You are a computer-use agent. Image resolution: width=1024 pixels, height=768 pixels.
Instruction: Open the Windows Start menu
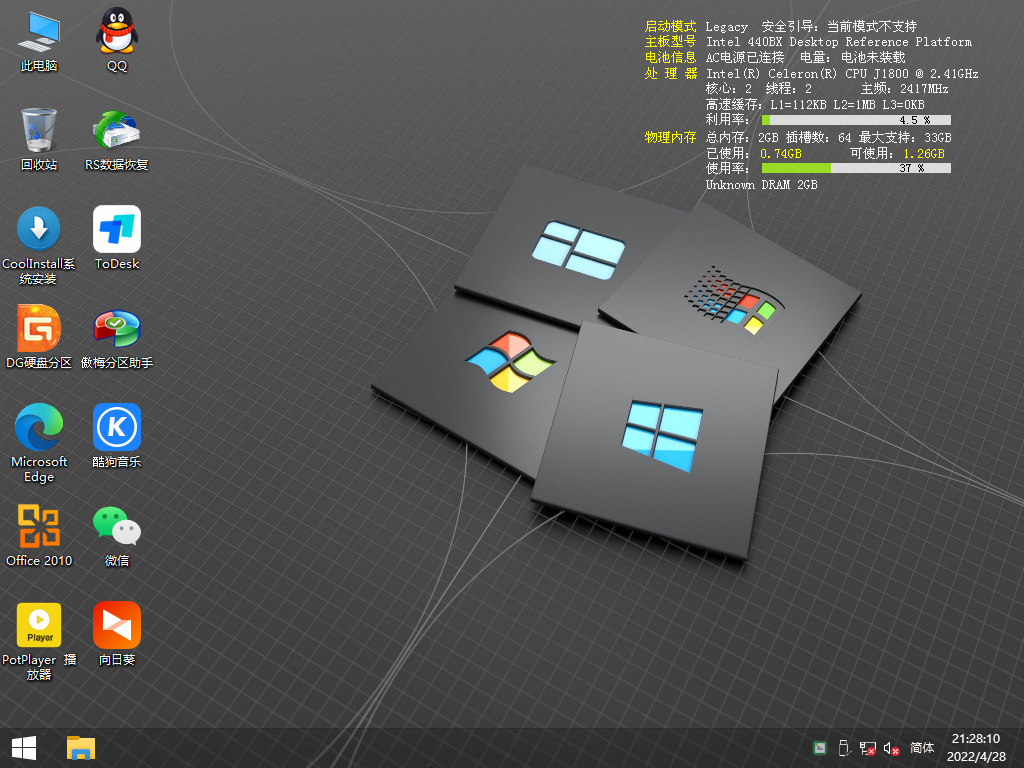pos(24,748)
